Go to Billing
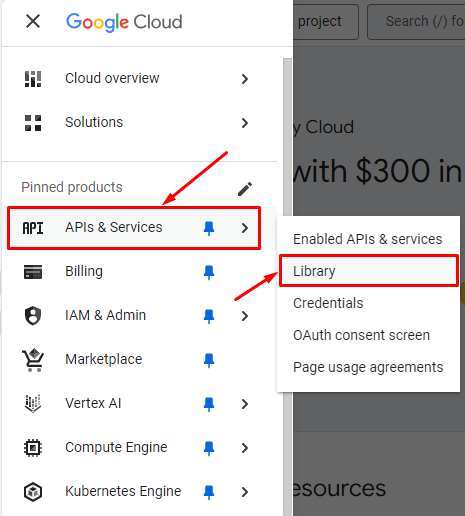465x516 pixels. point(84,271)
